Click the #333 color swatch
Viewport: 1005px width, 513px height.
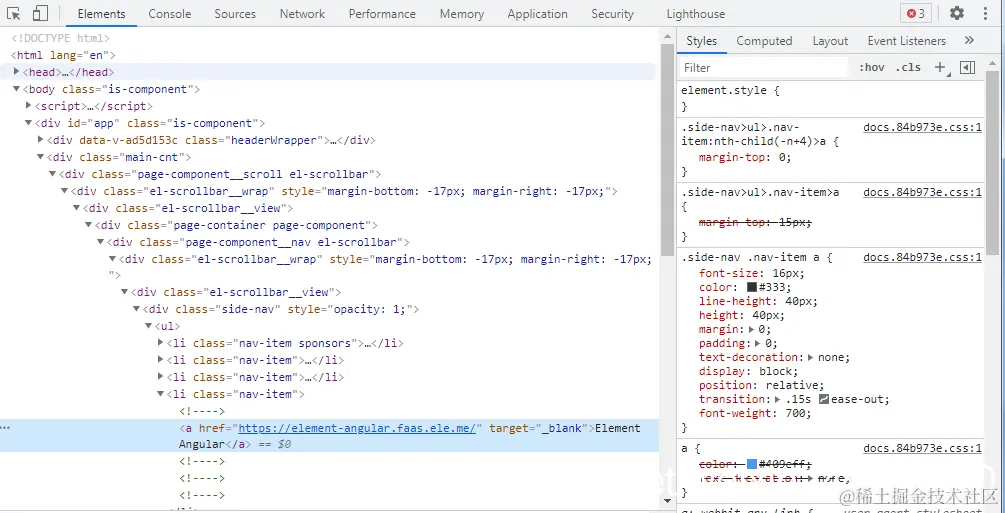[x=752, y=287]
